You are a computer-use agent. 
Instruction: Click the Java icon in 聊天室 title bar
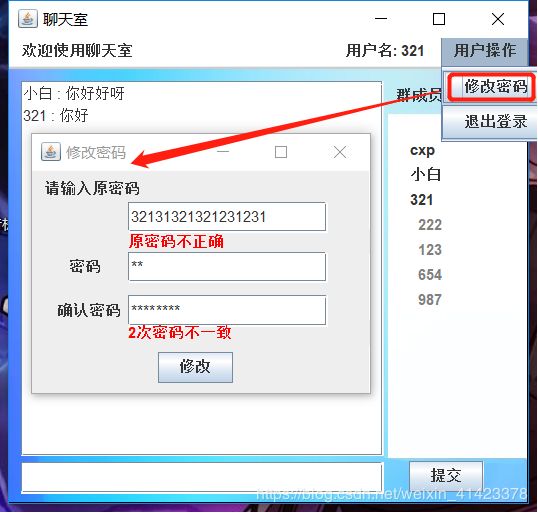tap(27, 19)
